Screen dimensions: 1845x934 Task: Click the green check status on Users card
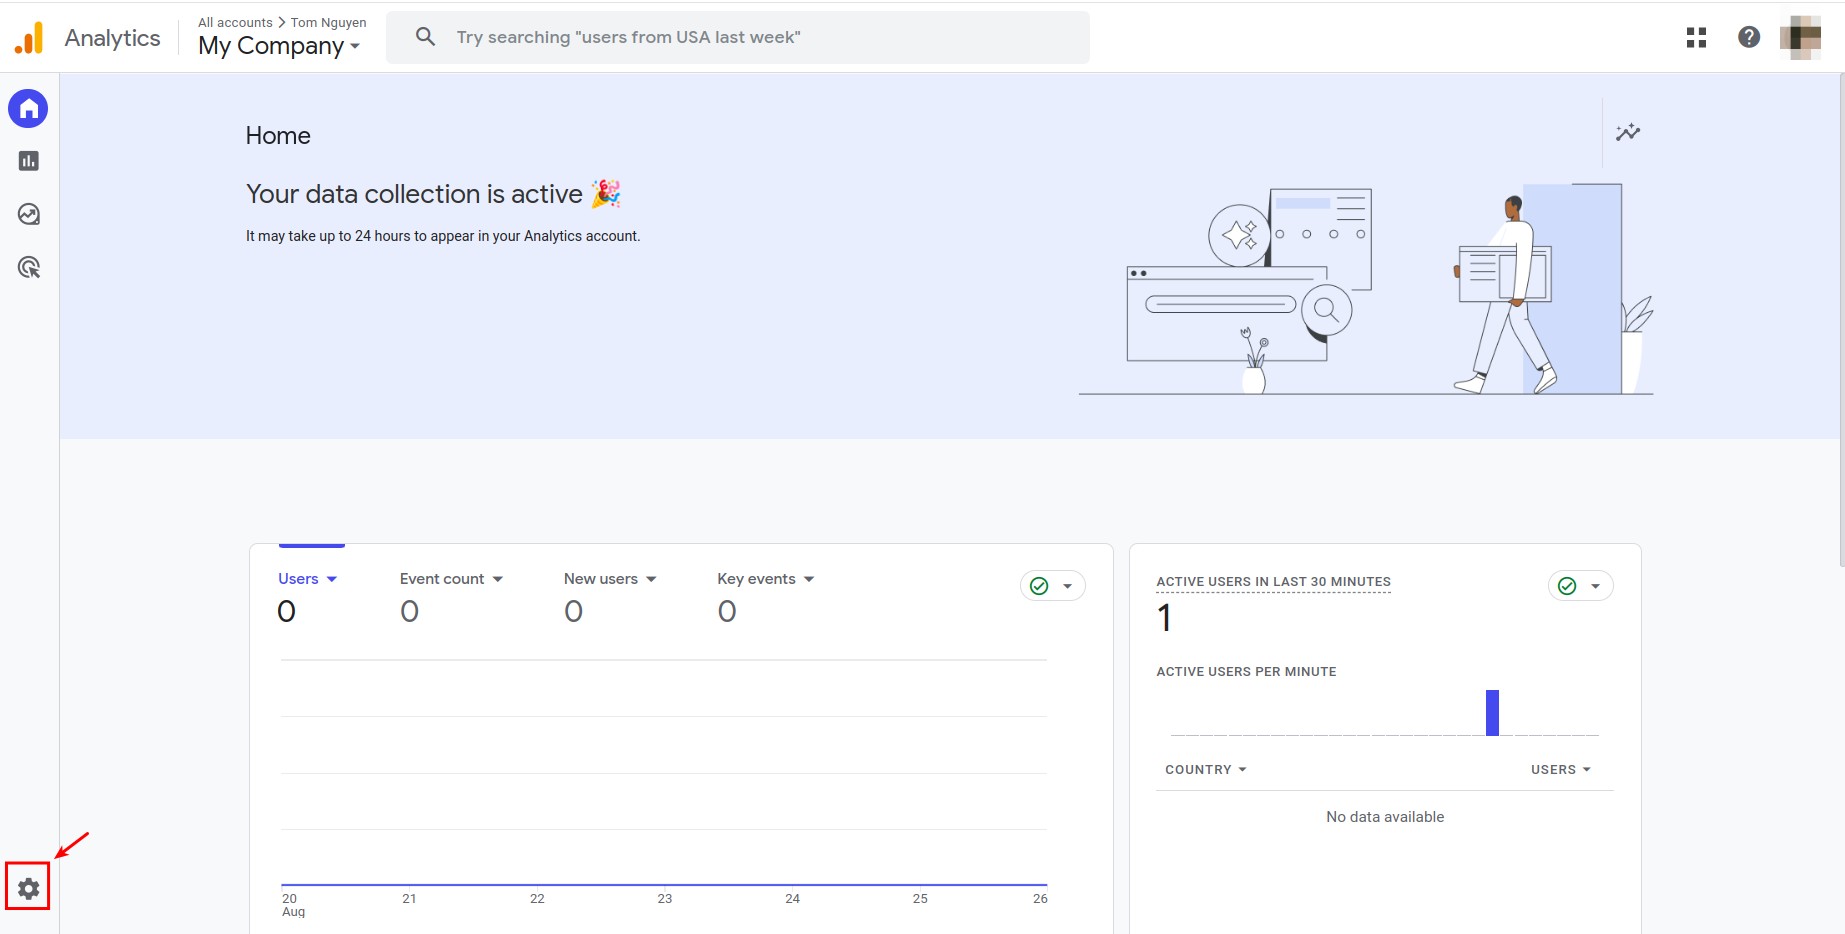[1039, 586]
